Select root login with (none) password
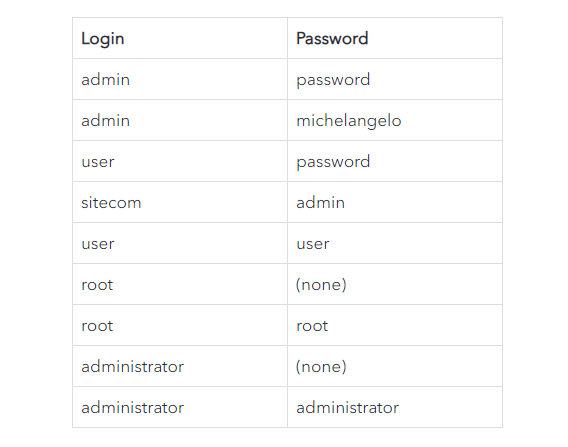 click(180, 284)
